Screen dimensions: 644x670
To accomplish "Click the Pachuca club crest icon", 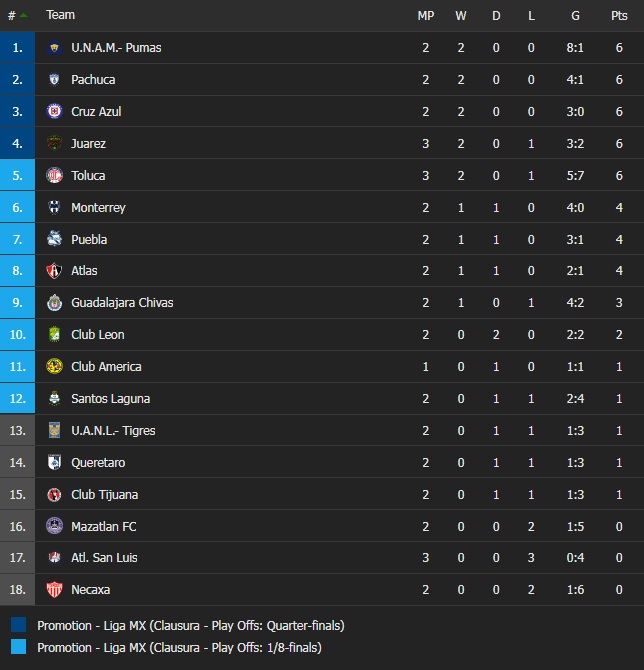I will pos(55,80).
